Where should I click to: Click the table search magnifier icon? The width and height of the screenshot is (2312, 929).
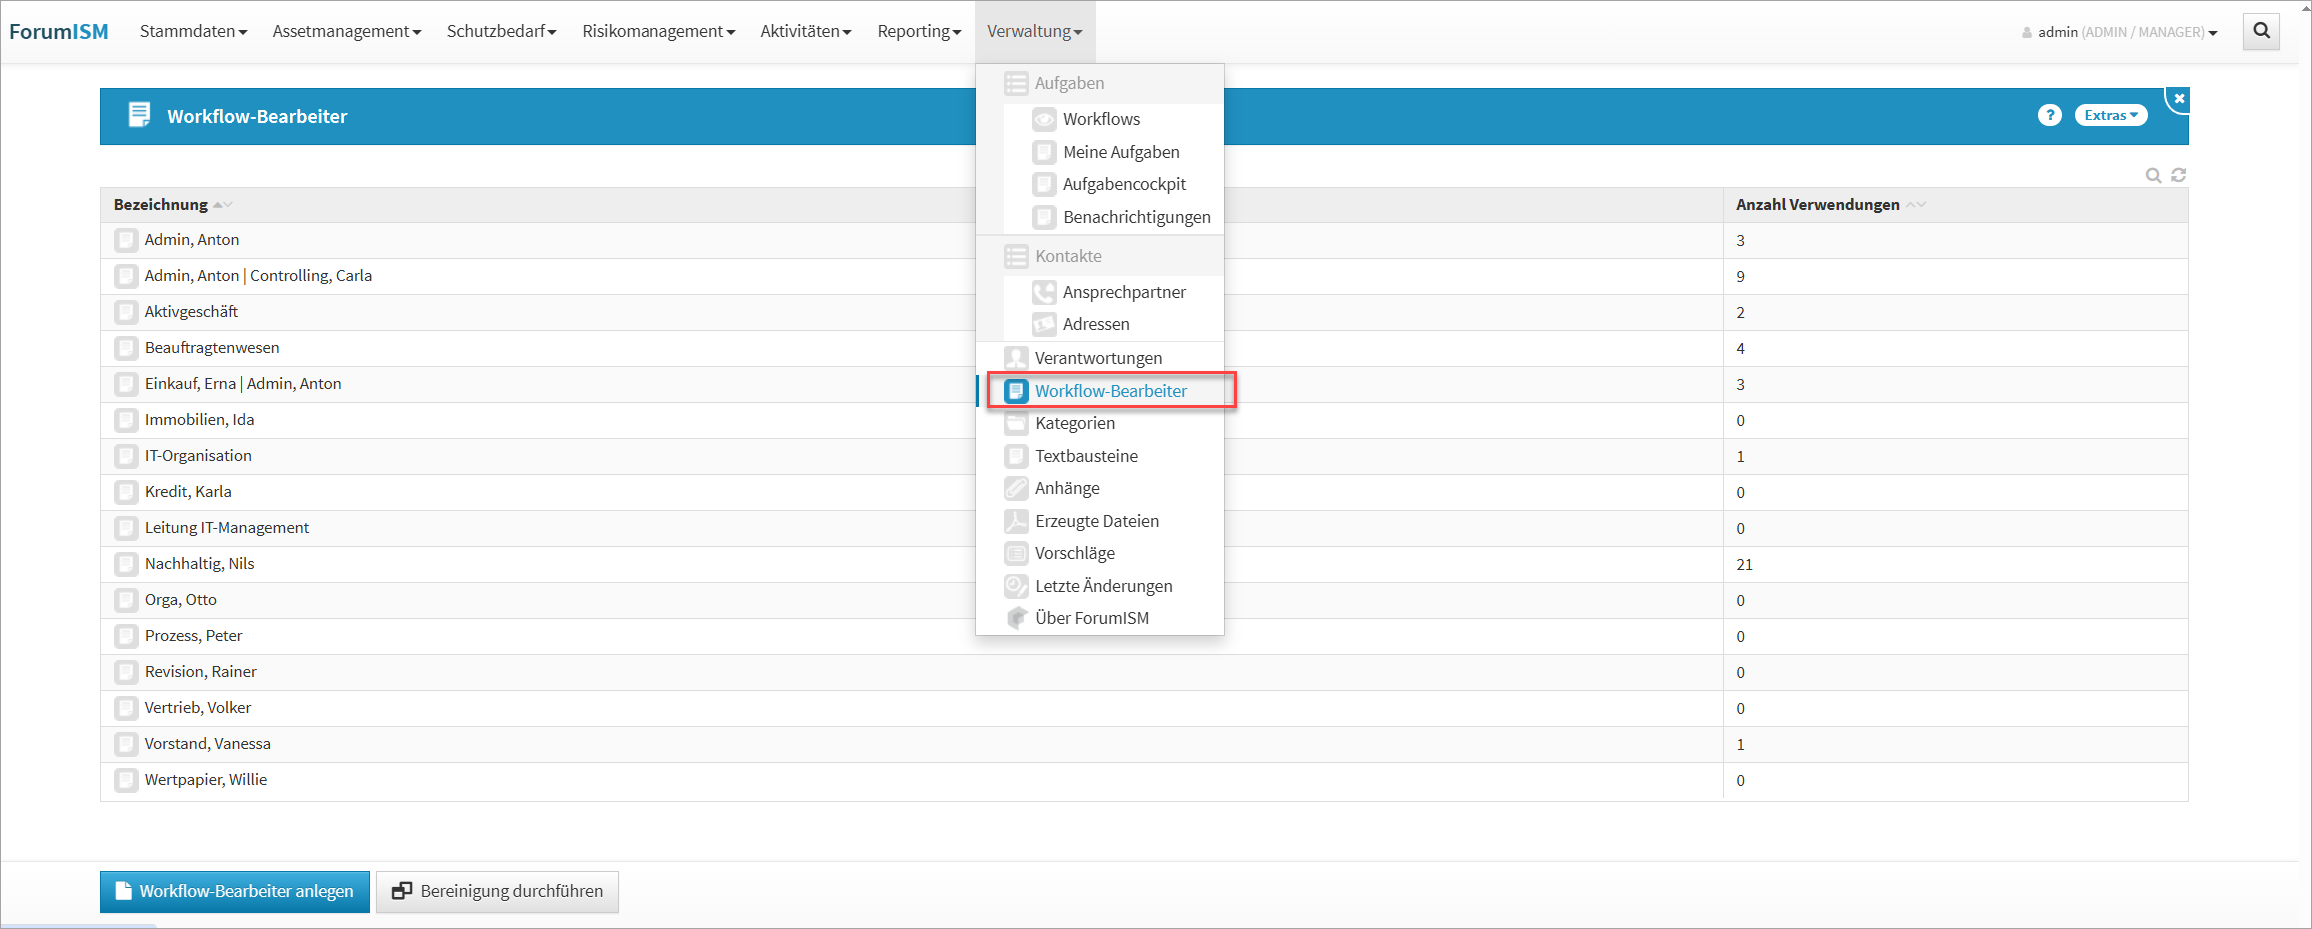click(2153, 176)
